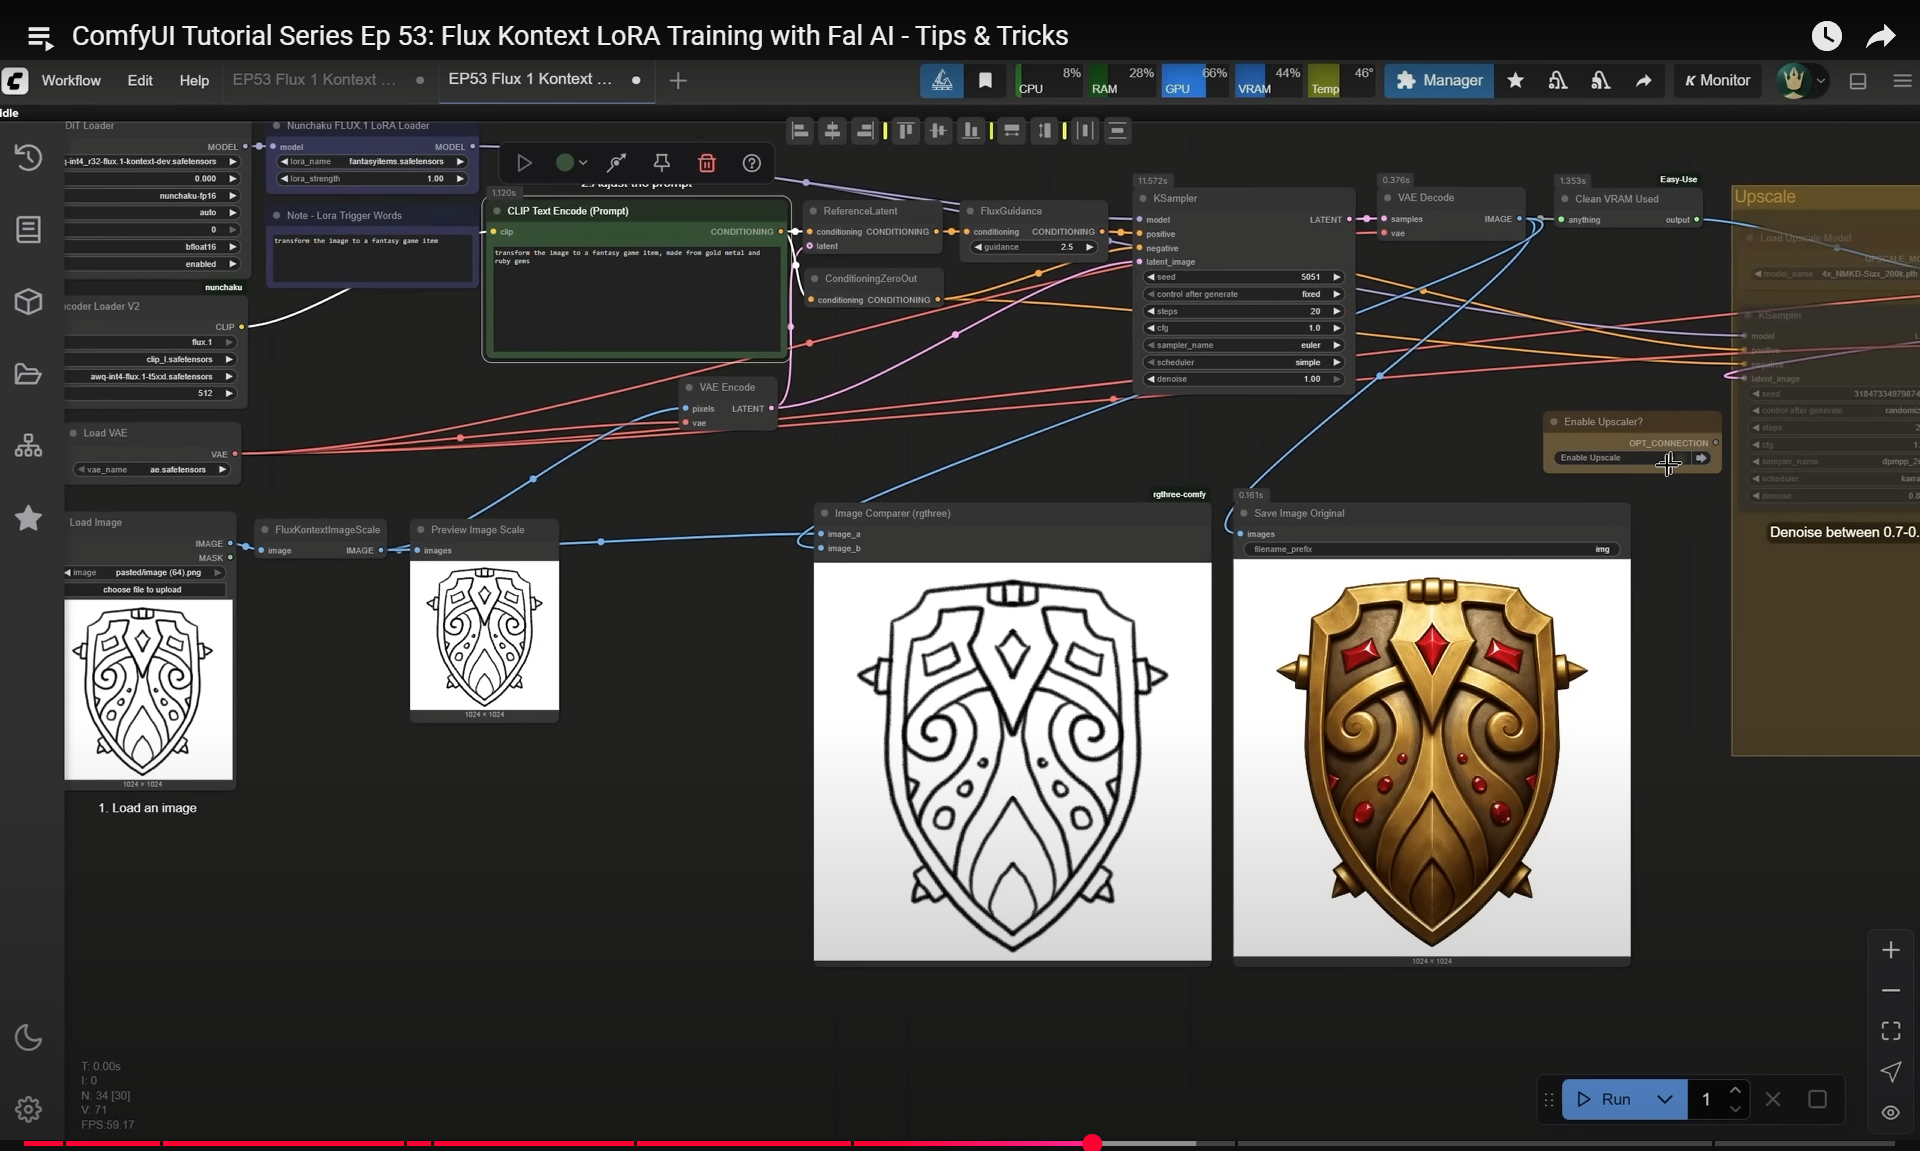Toggle link visibility eye icon
This screenshot has width=1920, height=1151.
(x=1890, y=1112)
